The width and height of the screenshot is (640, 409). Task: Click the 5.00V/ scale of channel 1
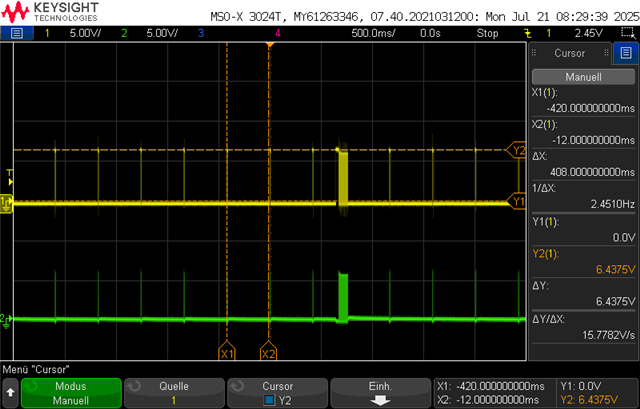(x=85, y=33)
